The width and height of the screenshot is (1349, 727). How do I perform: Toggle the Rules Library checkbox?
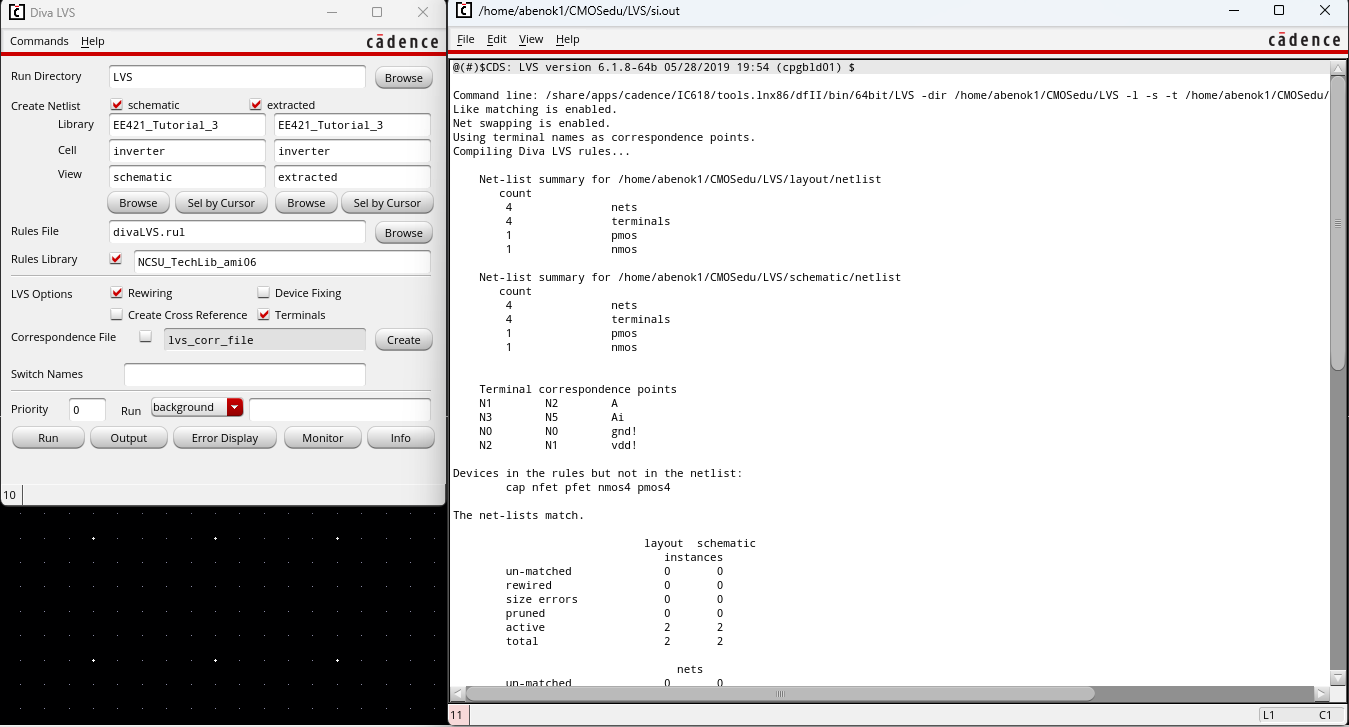tap(117, 259)
